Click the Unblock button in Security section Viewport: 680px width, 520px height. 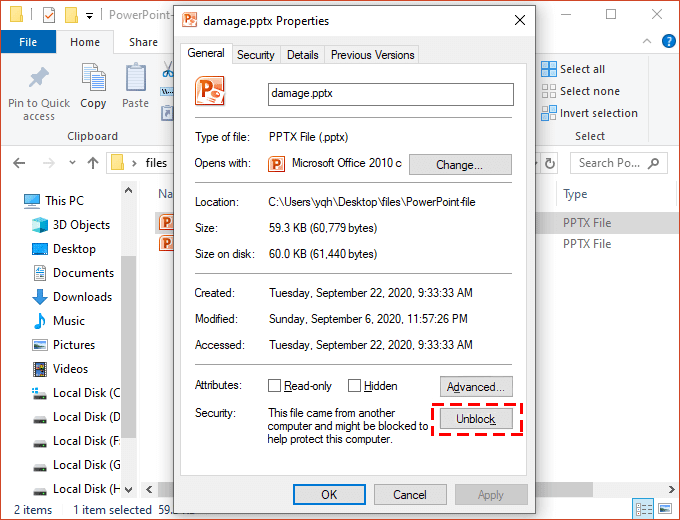(x=476, y=419)
